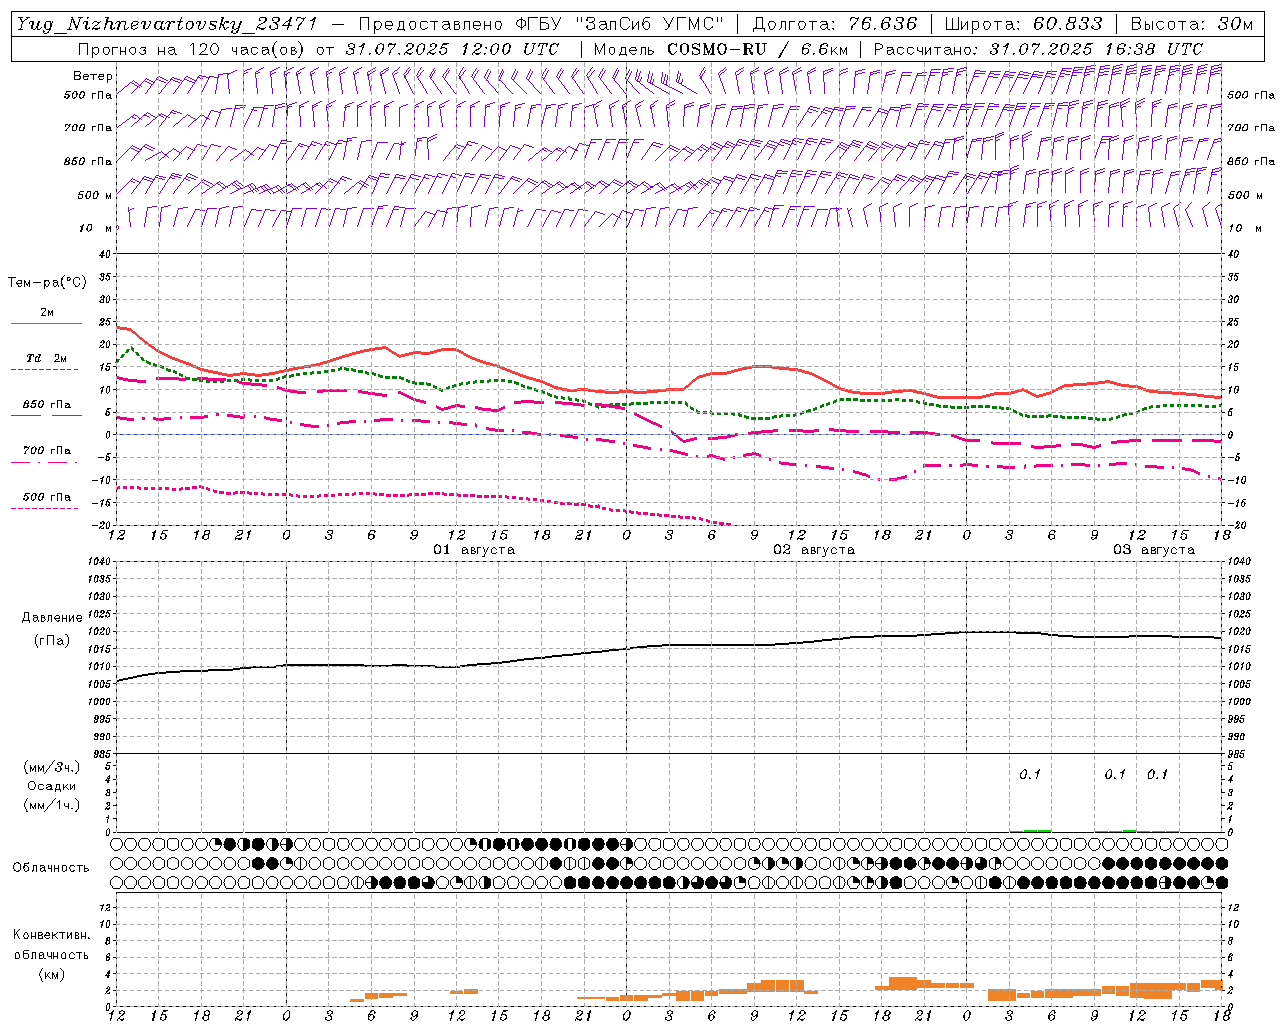Click the Td 2м dew point legend label
1280x1024 pixels.
coord(46,358)
